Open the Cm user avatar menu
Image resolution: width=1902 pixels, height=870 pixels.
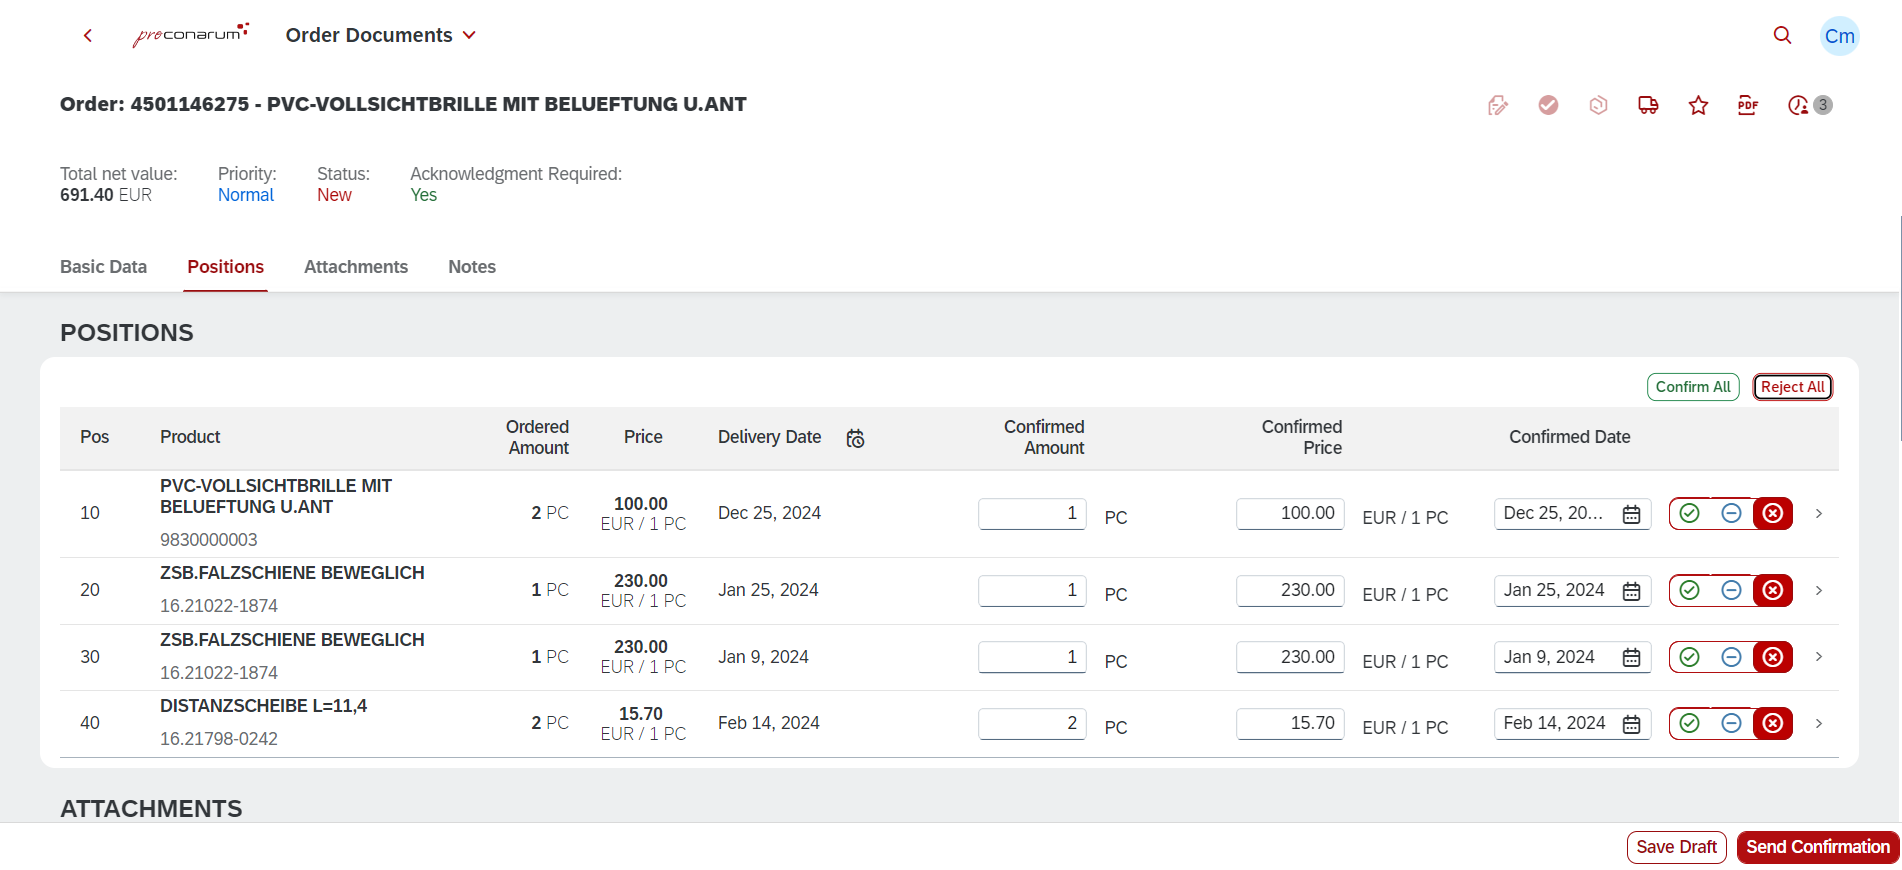[1839, 36]
